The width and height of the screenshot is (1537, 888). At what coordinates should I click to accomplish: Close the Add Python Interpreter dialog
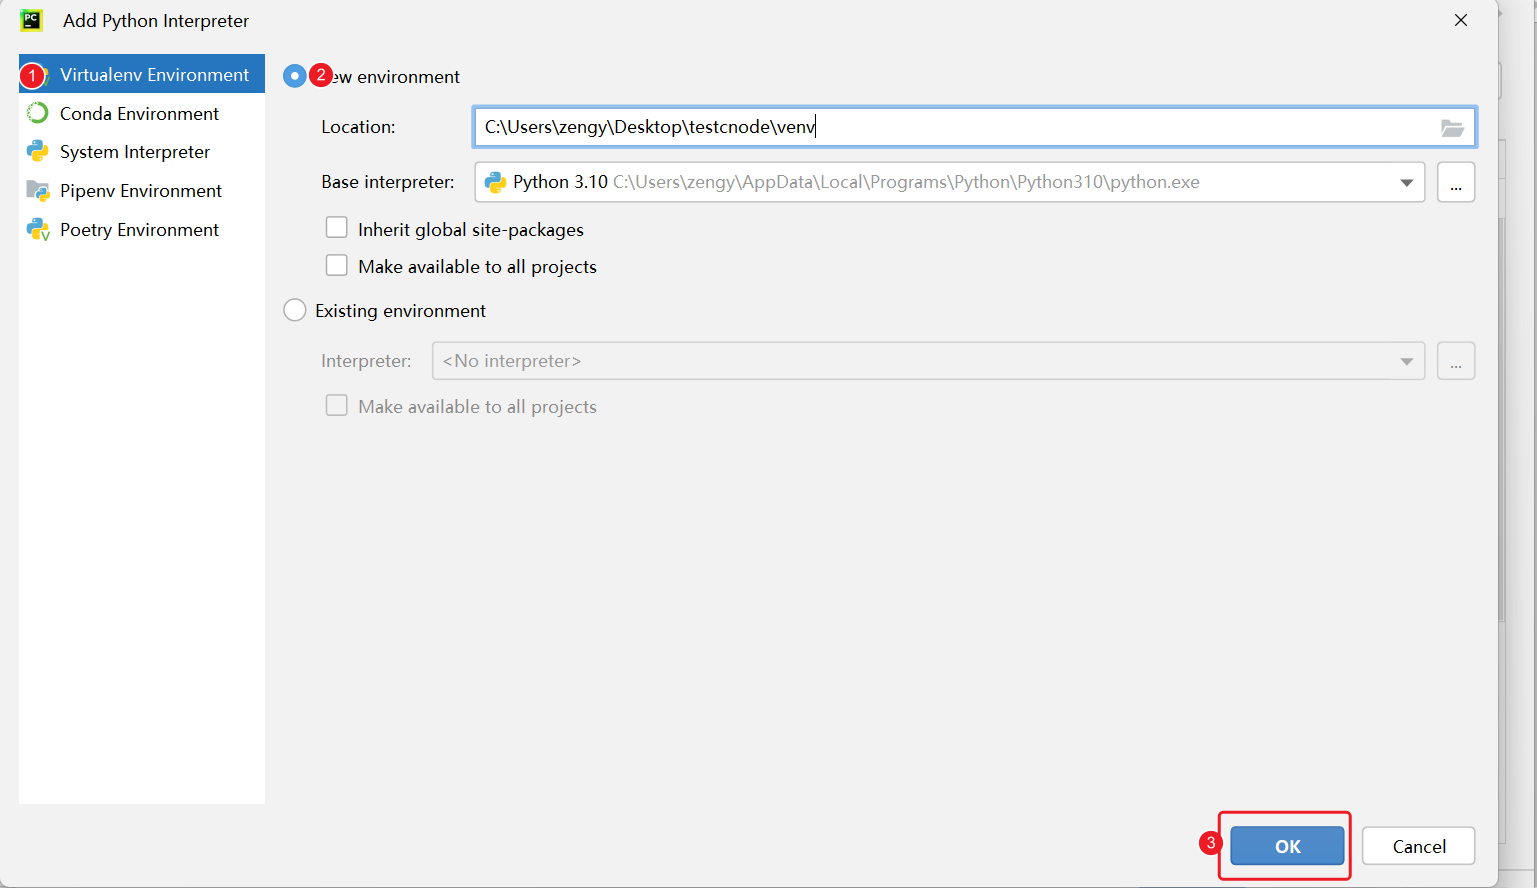point(1461,20)
